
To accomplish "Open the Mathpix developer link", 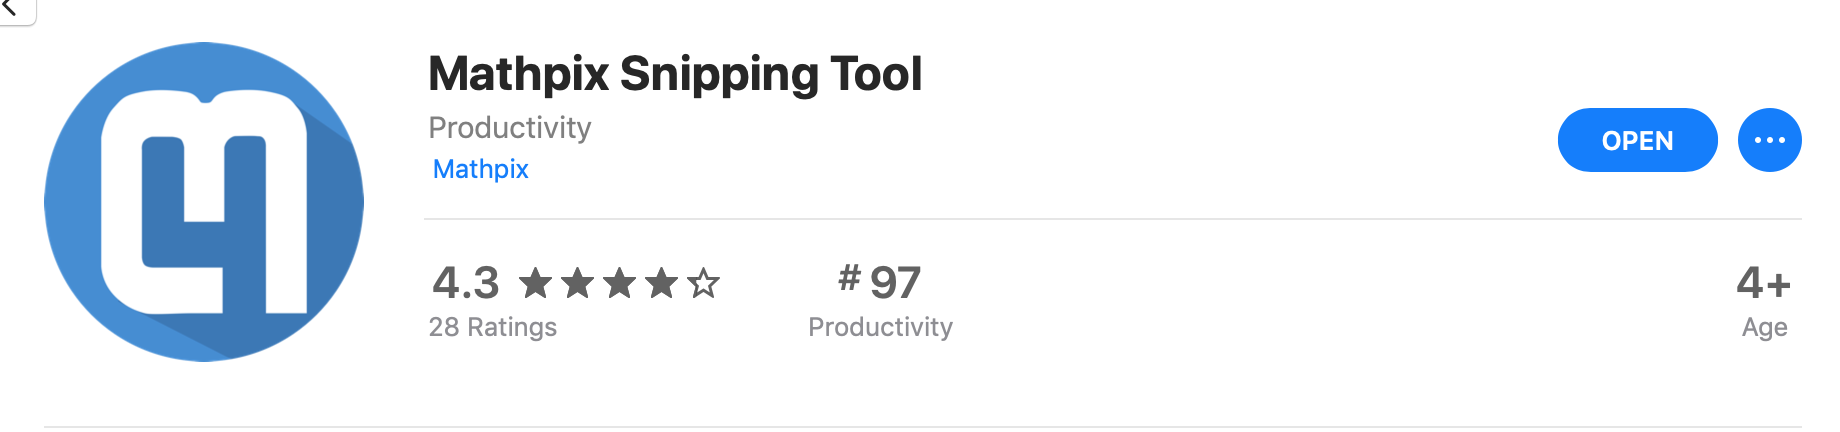I will (x=480, y=169).
